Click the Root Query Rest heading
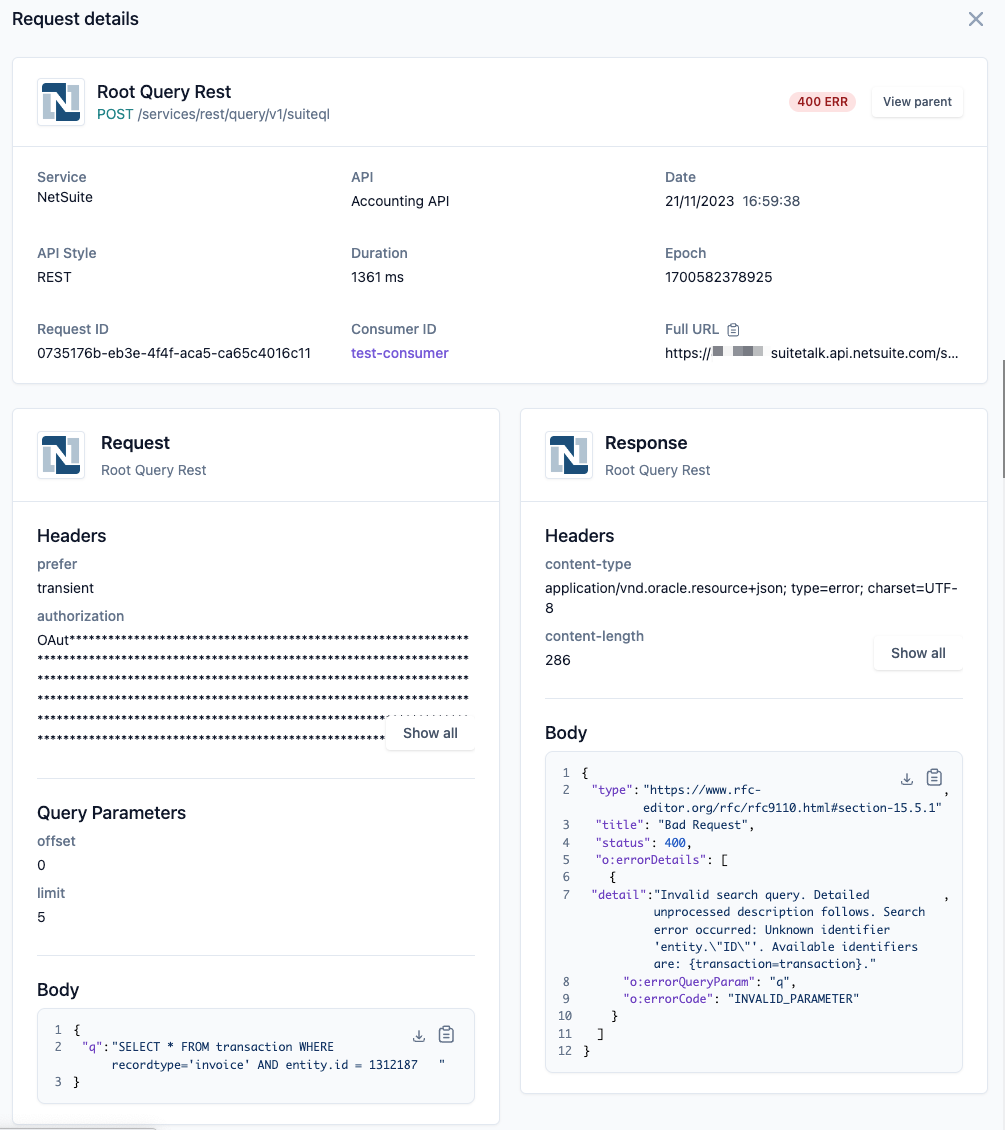The image size is (1005, 1130). pyautogui.click(x=164, y=92)
